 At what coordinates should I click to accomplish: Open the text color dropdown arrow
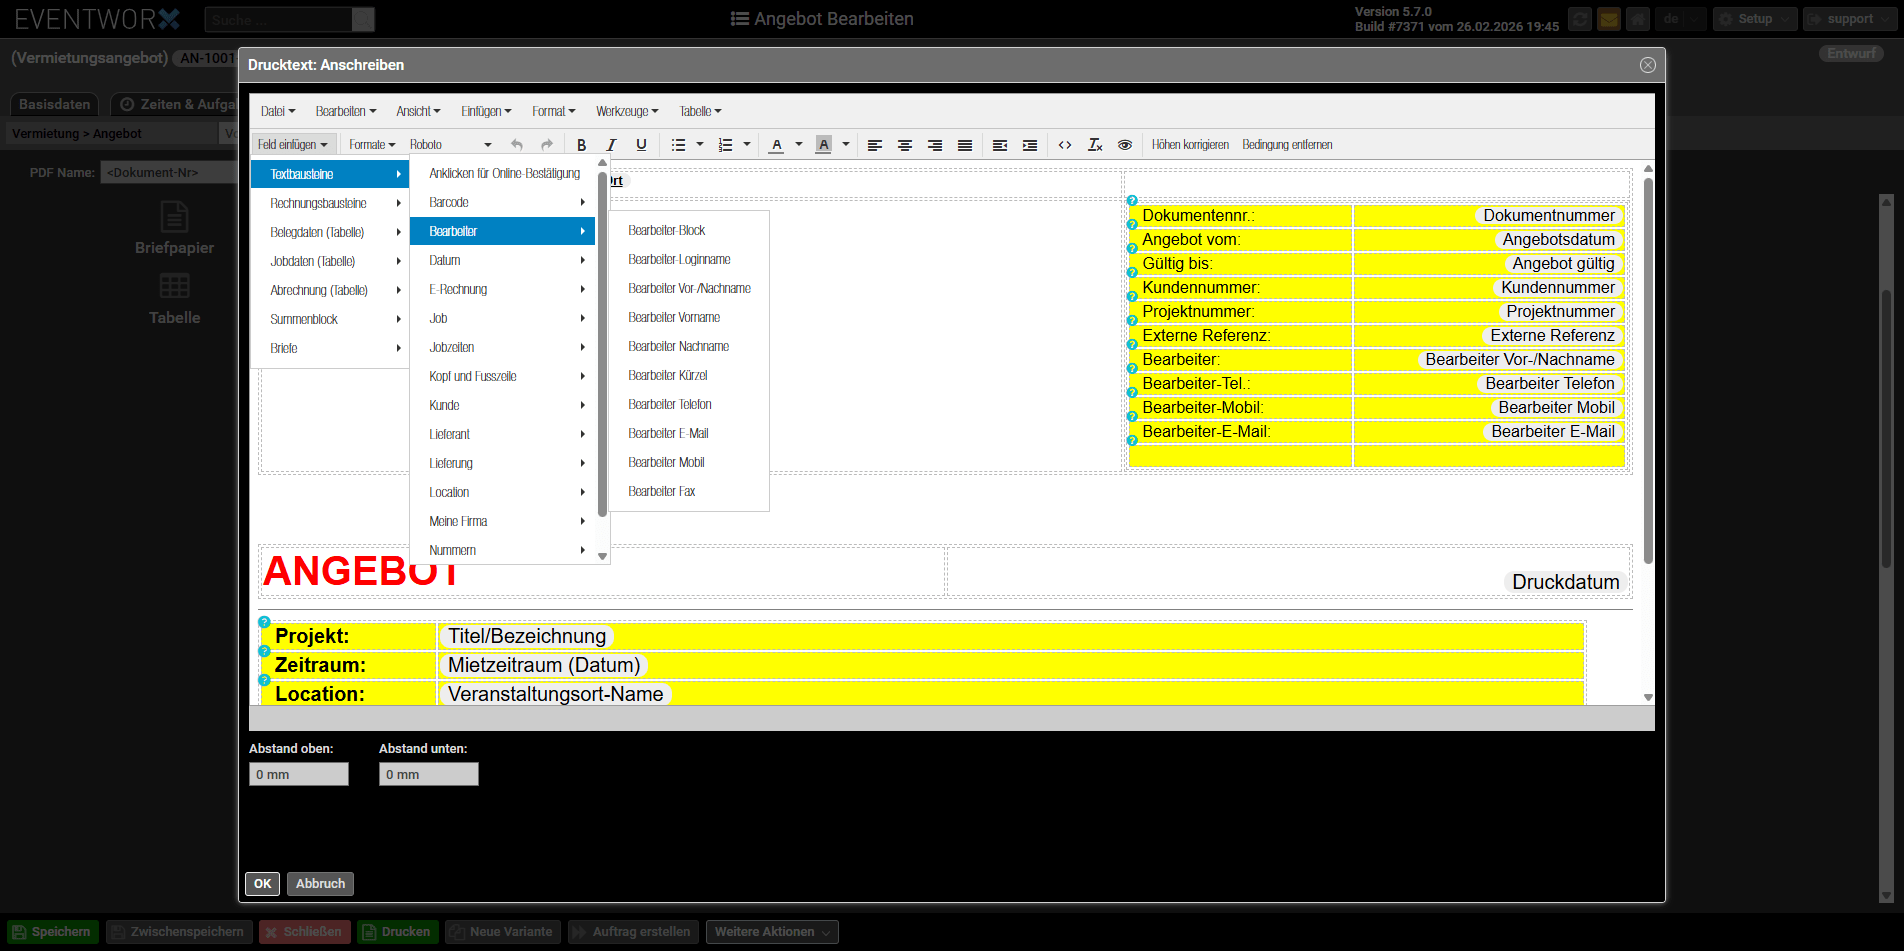click(799, 145)
